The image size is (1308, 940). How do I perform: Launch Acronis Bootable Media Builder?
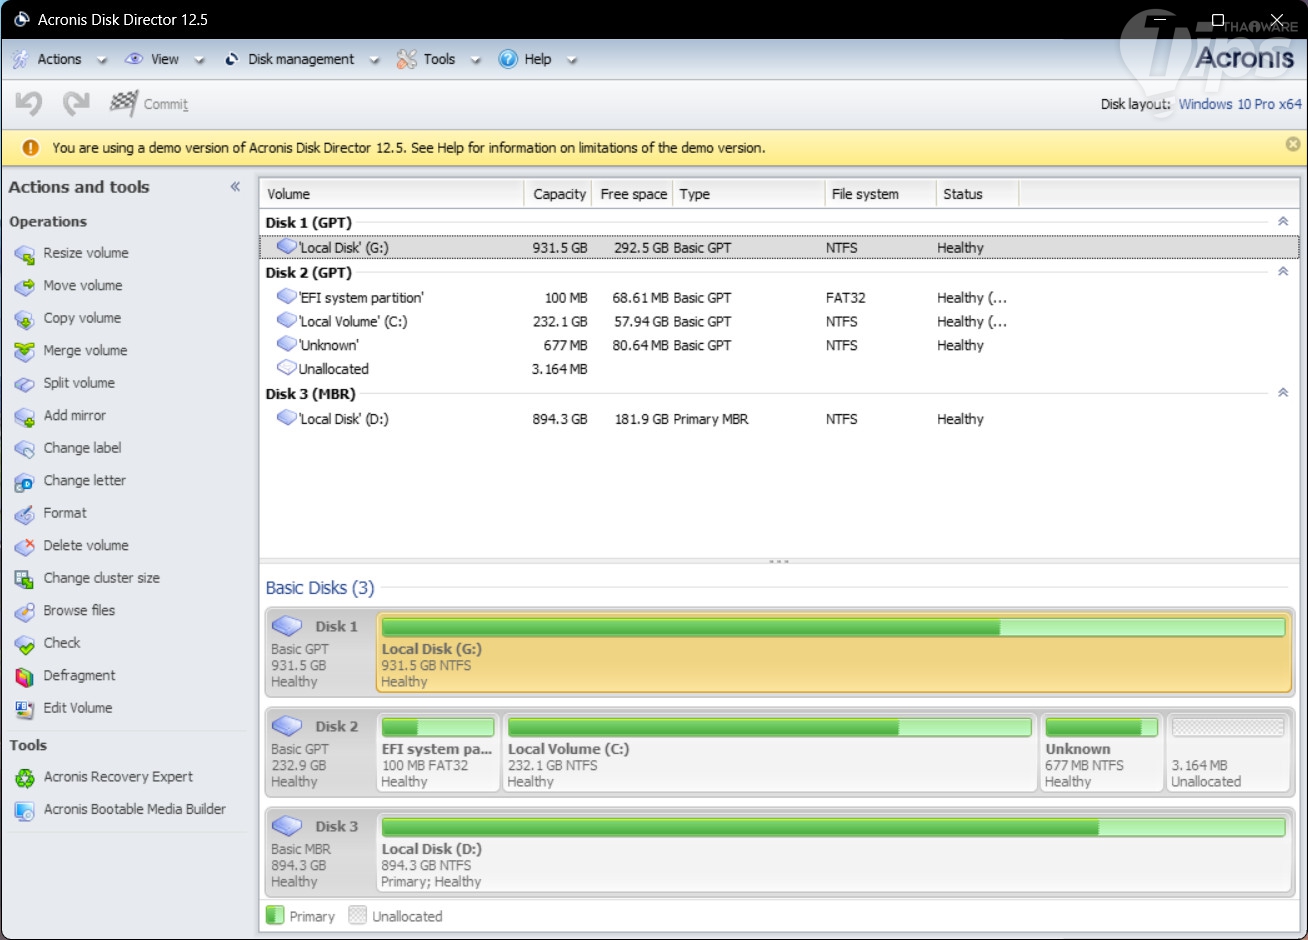(134, 809)
